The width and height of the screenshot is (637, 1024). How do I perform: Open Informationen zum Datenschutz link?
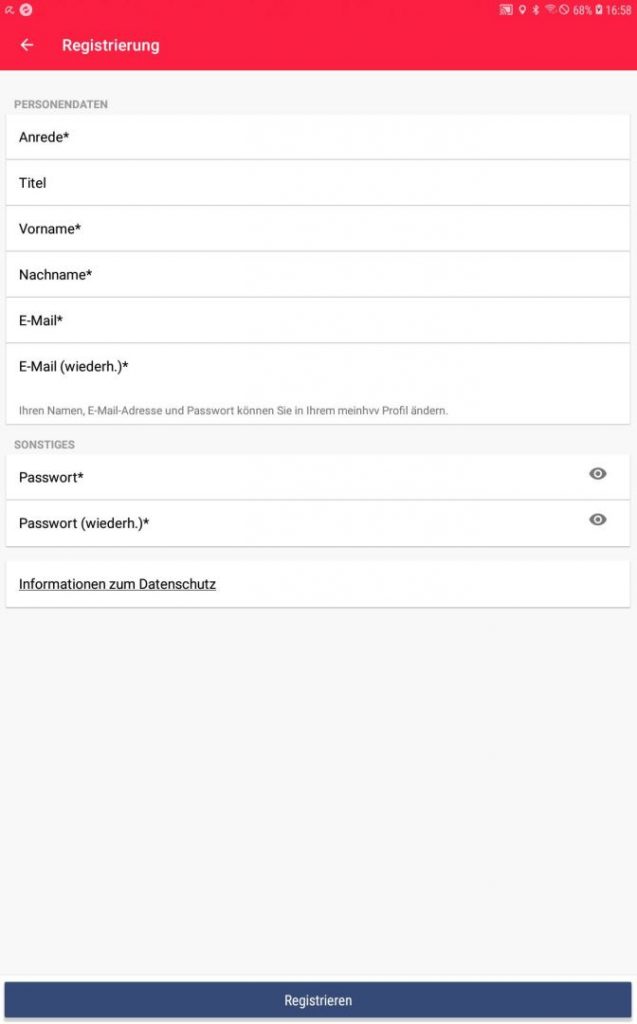[x=117, y=584]
